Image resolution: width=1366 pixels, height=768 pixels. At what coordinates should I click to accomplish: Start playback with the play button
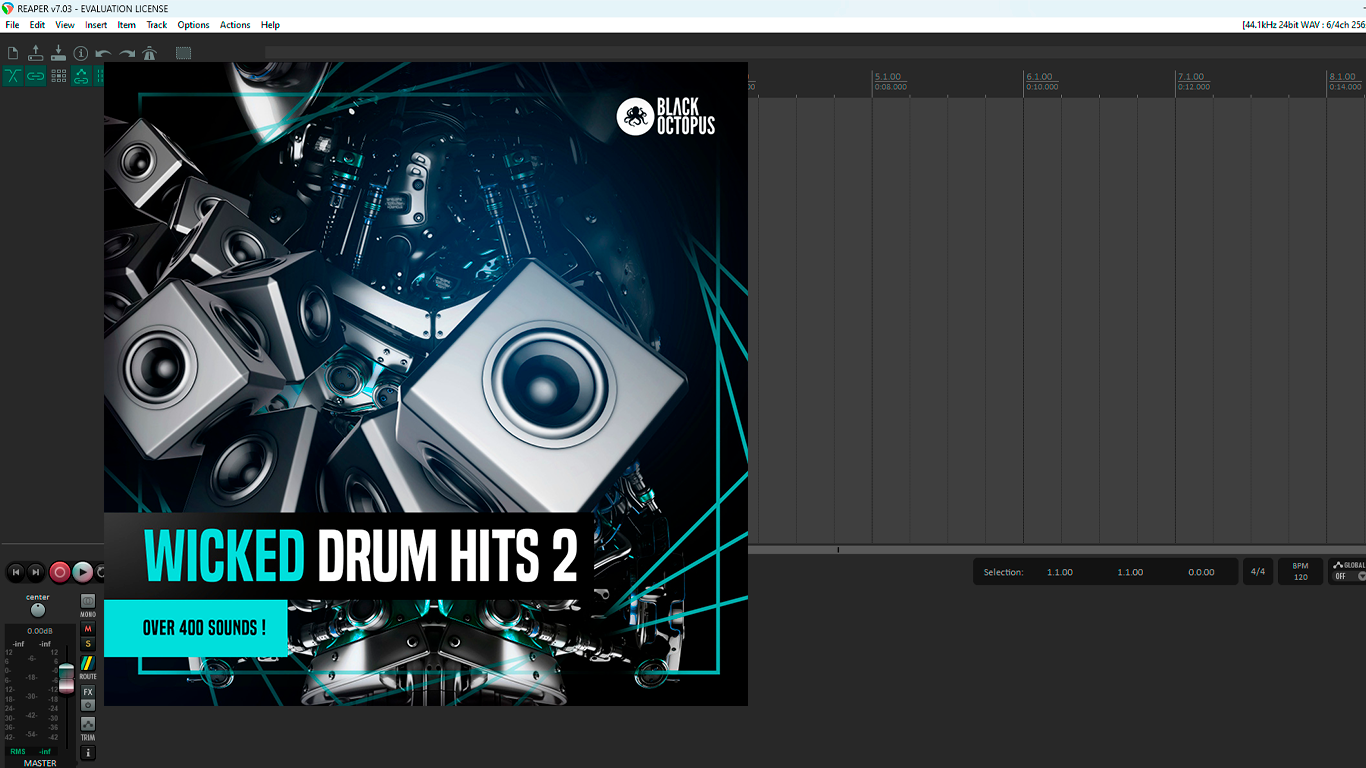click(x=83, y=572)
